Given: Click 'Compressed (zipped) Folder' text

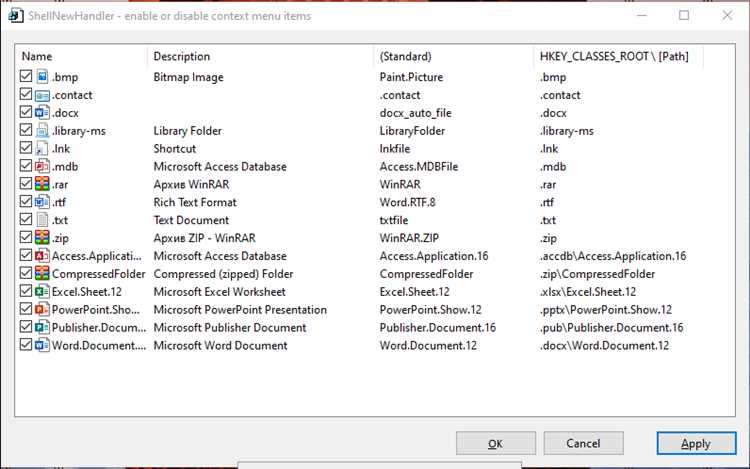Looking at the screenshot, I should coord(223,274).
